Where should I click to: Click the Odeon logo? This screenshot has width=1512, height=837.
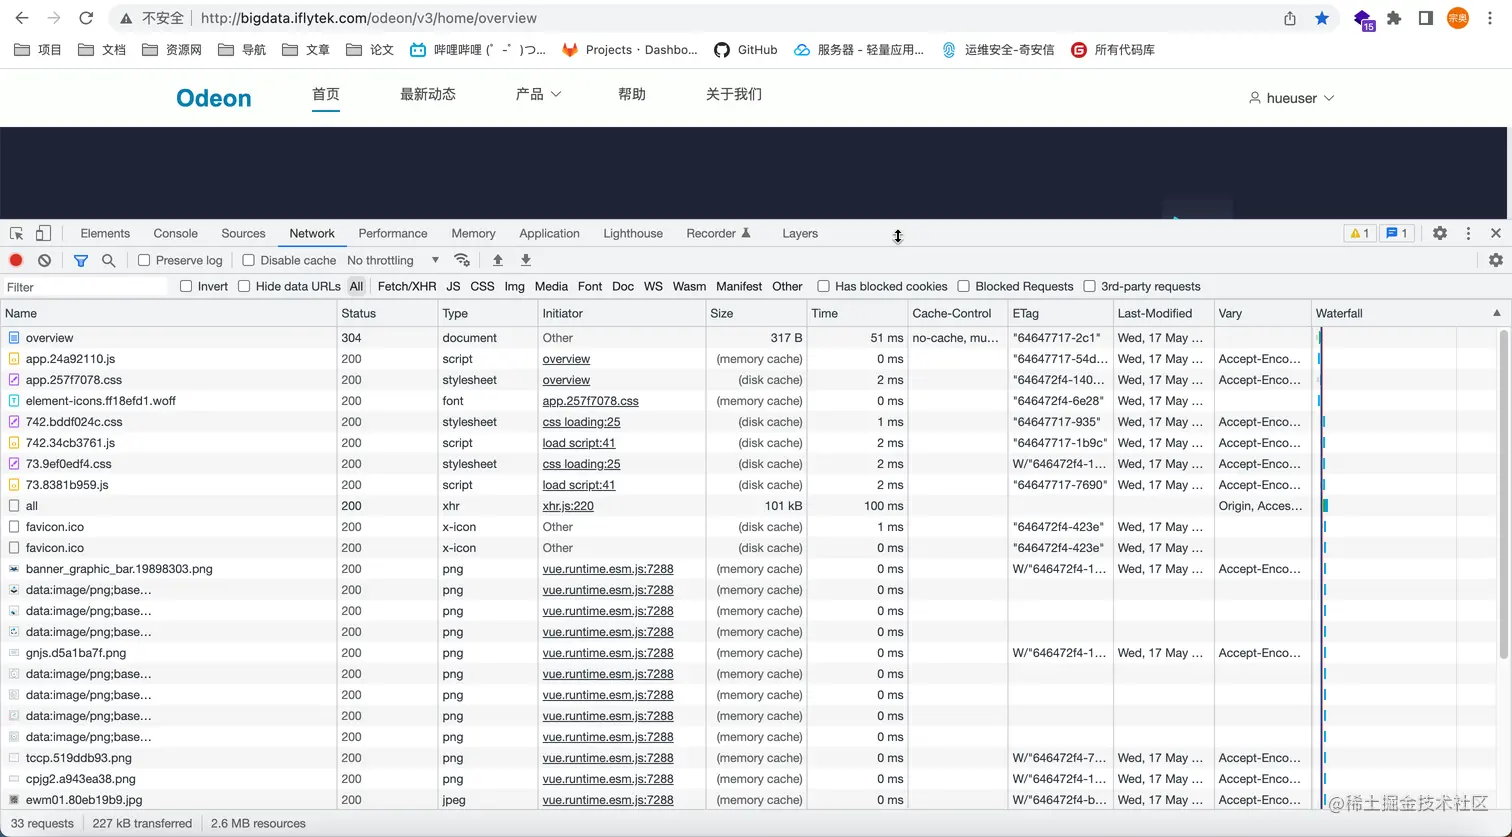[x=214, y=98]
